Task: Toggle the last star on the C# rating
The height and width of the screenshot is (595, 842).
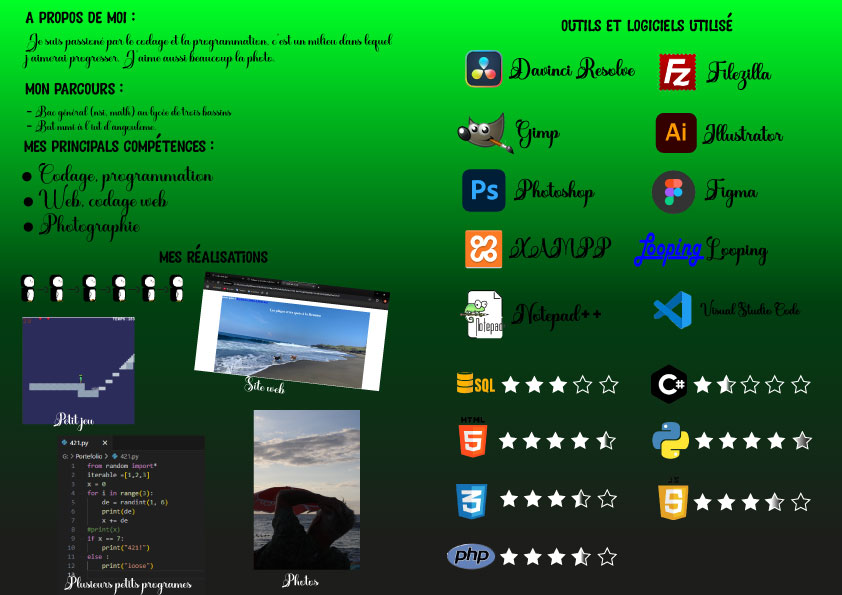Action: click(798, 383)
